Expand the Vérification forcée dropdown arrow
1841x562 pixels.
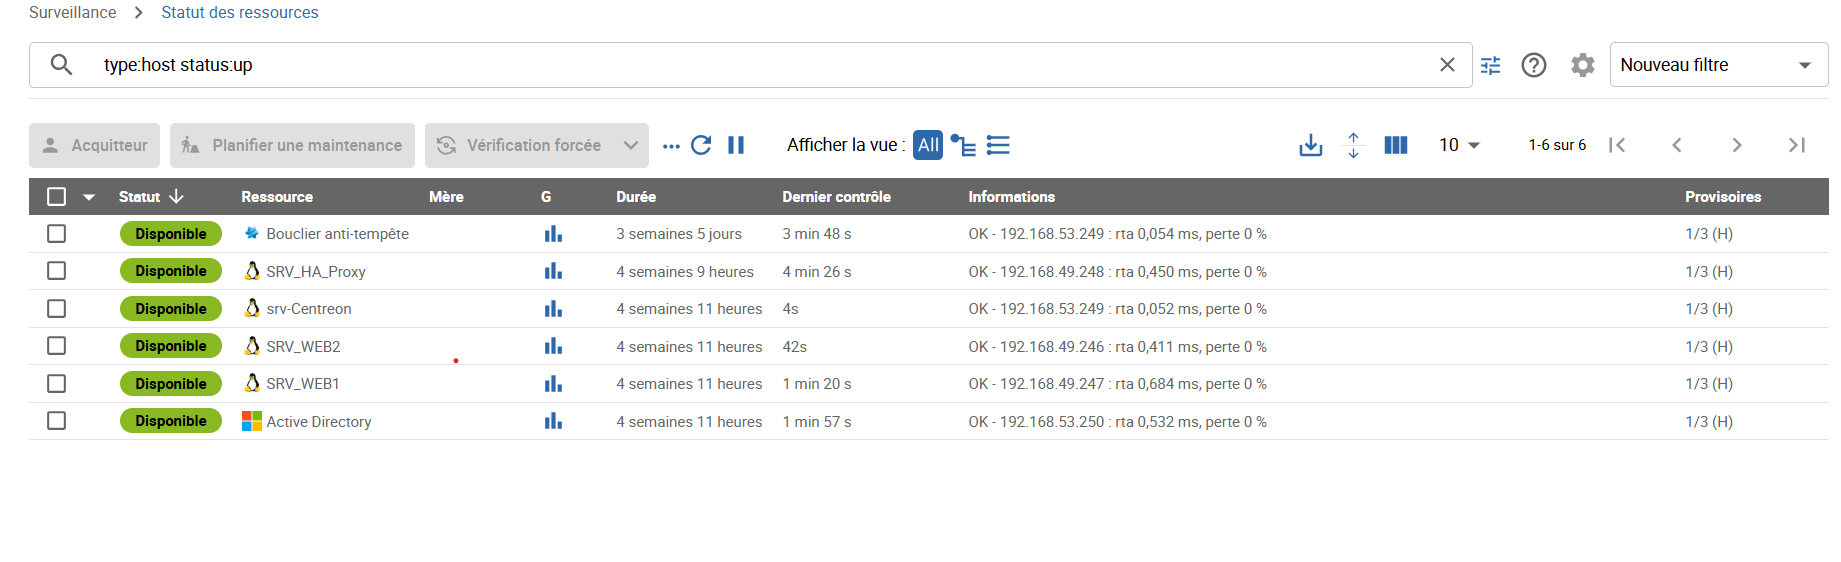click(631, 145)
